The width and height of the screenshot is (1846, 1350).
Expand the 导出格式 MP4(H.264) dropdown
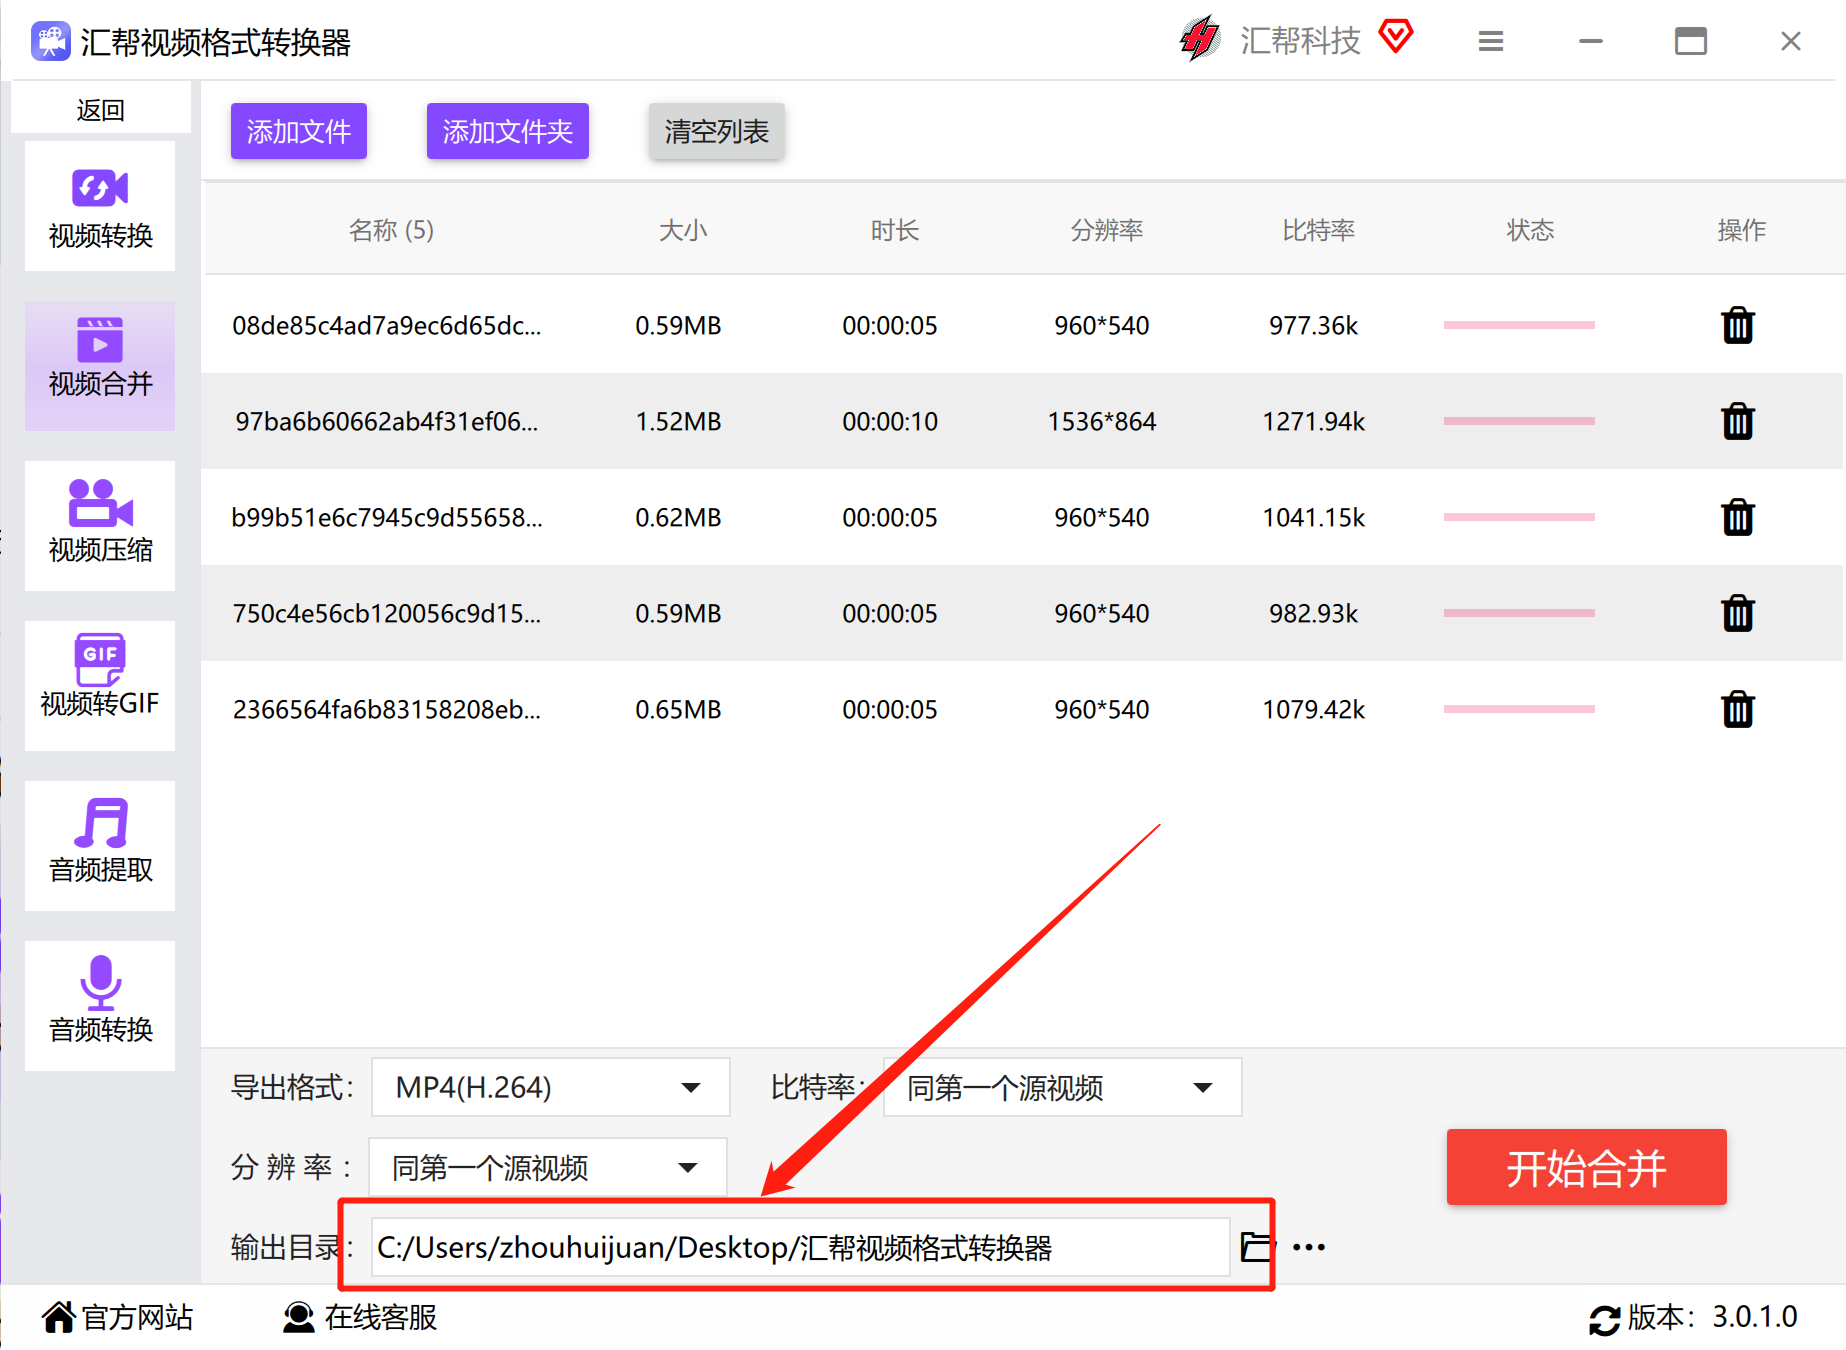click(x=550, y=1087)
